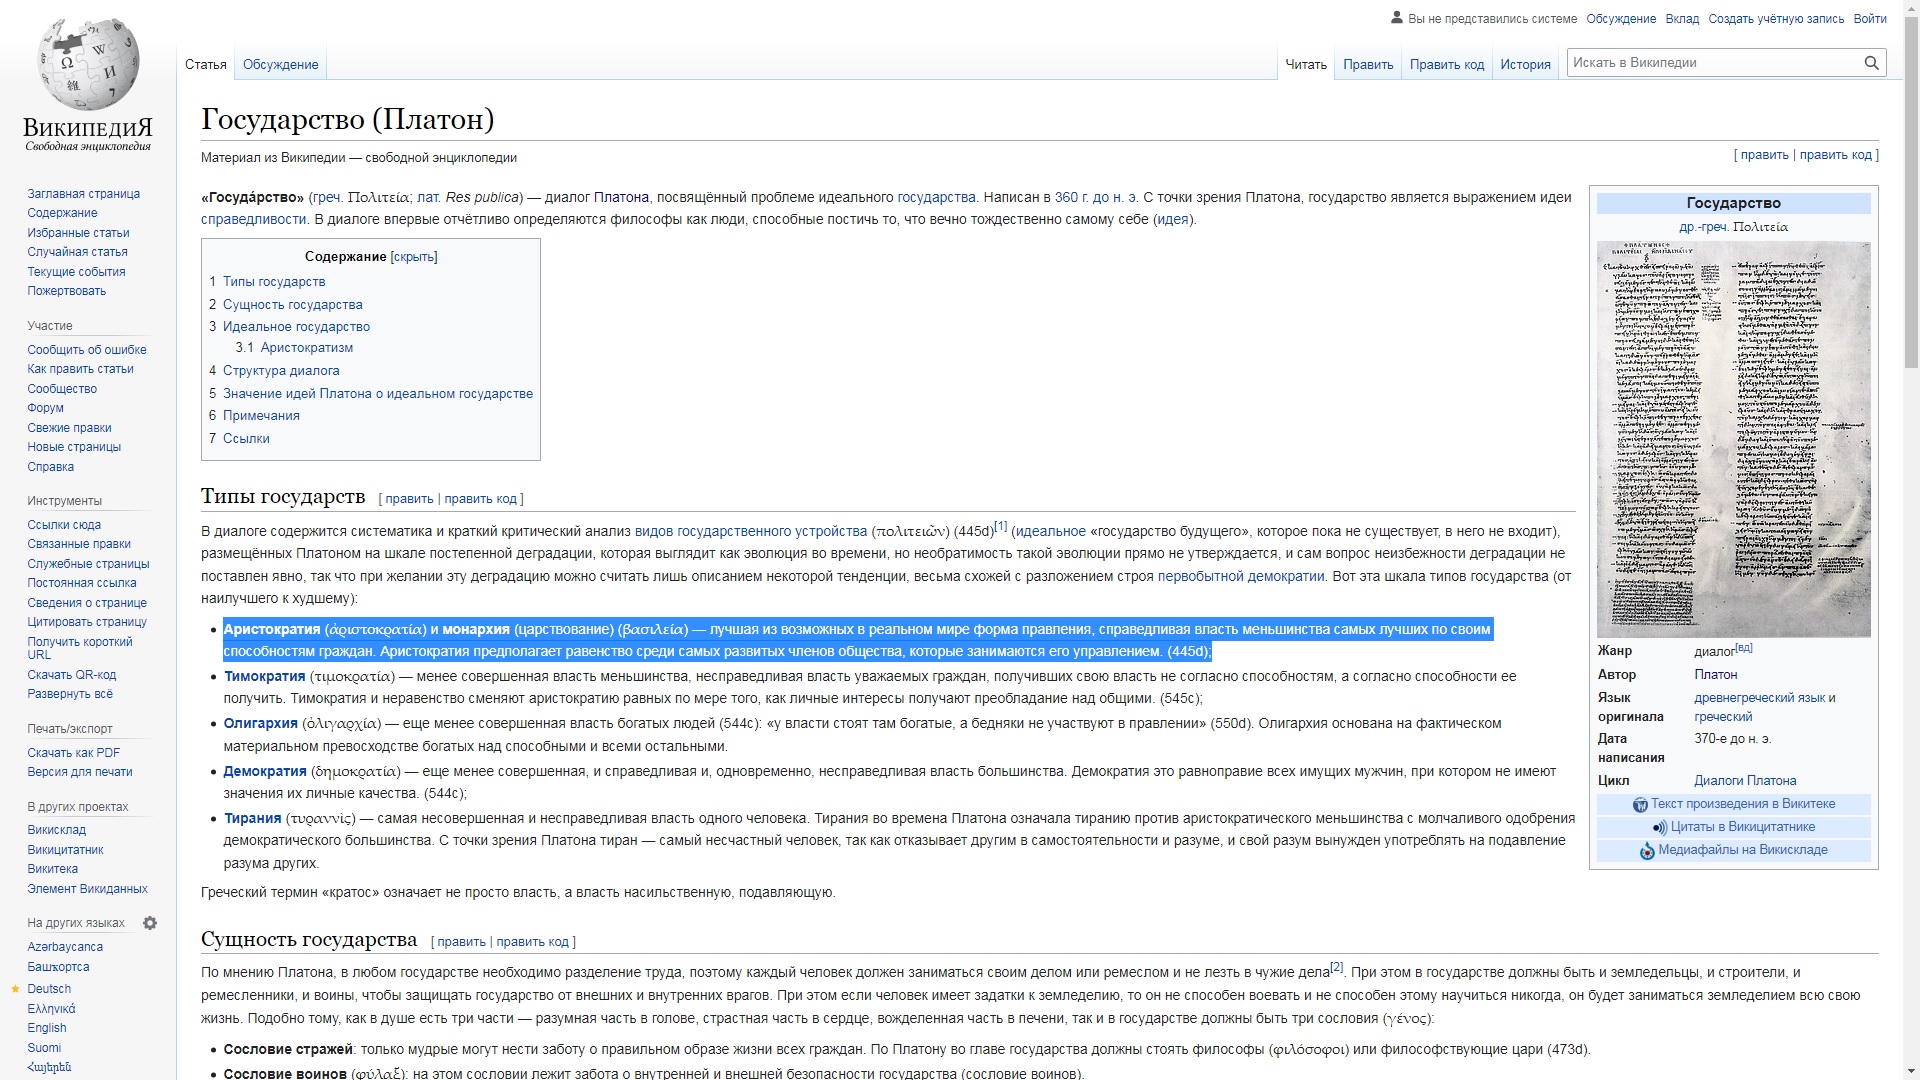This screenshot has height=1080, width=1920.
Task: Click featured-article star next to Deutsch
Action: tap(15, 989)
